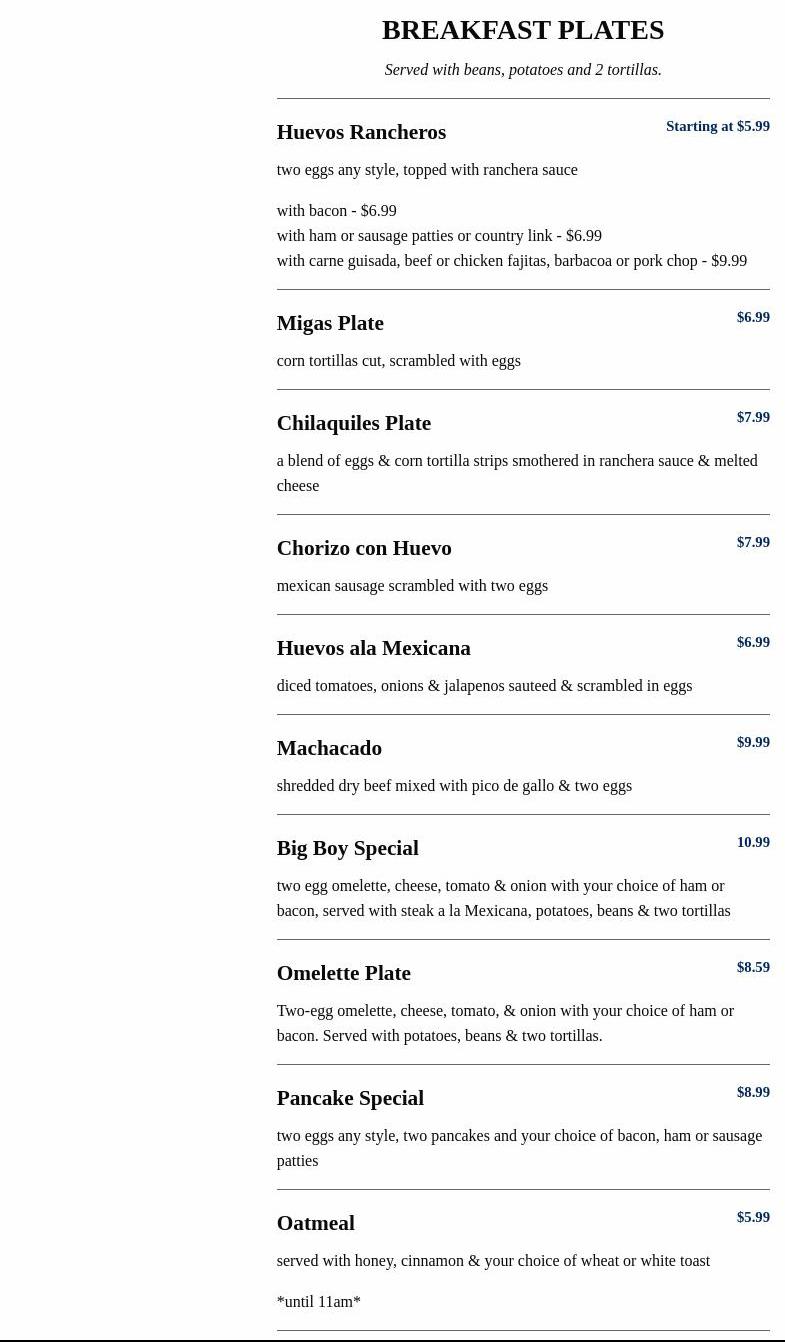785x1342 pixels.
Task: Click the until 11am note
Action: 318,1301
